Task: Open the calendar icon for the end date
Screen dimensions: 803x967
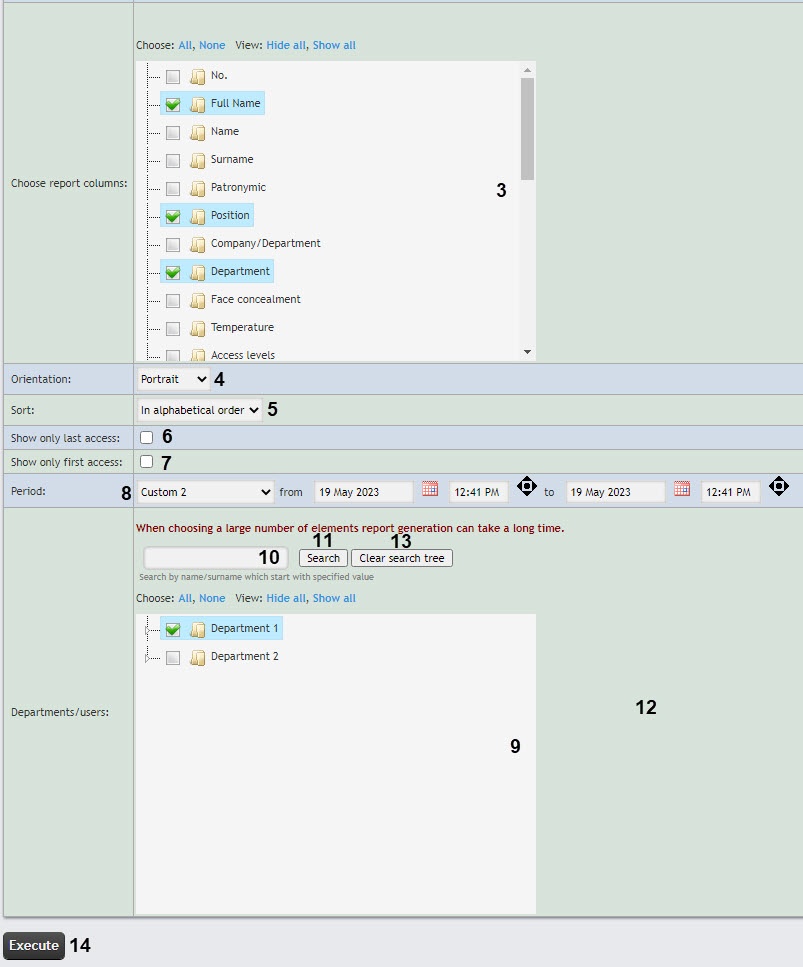Action: pos(682,489)
